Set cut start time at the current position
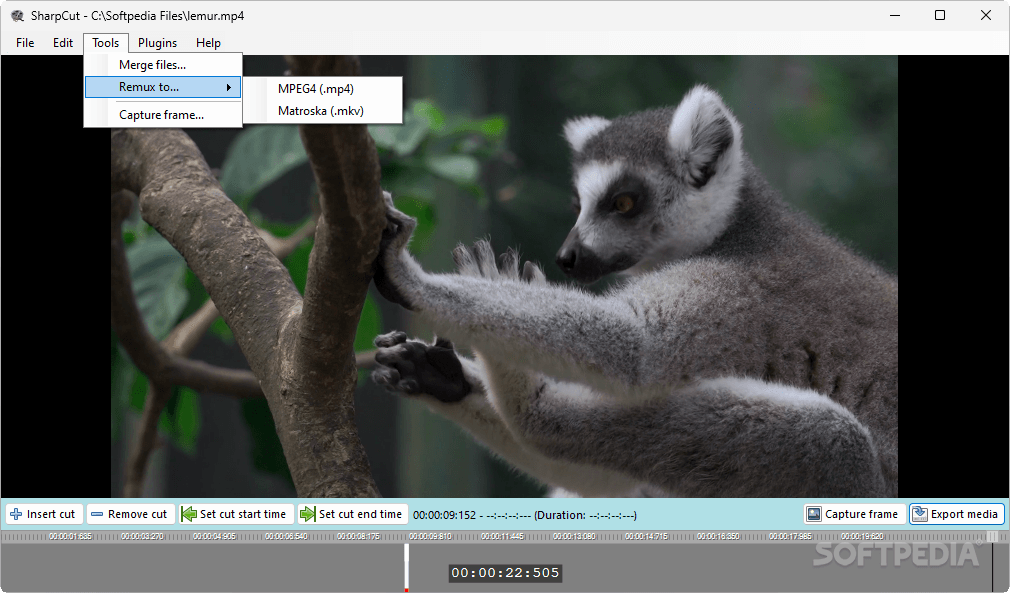 coord(236,514)
